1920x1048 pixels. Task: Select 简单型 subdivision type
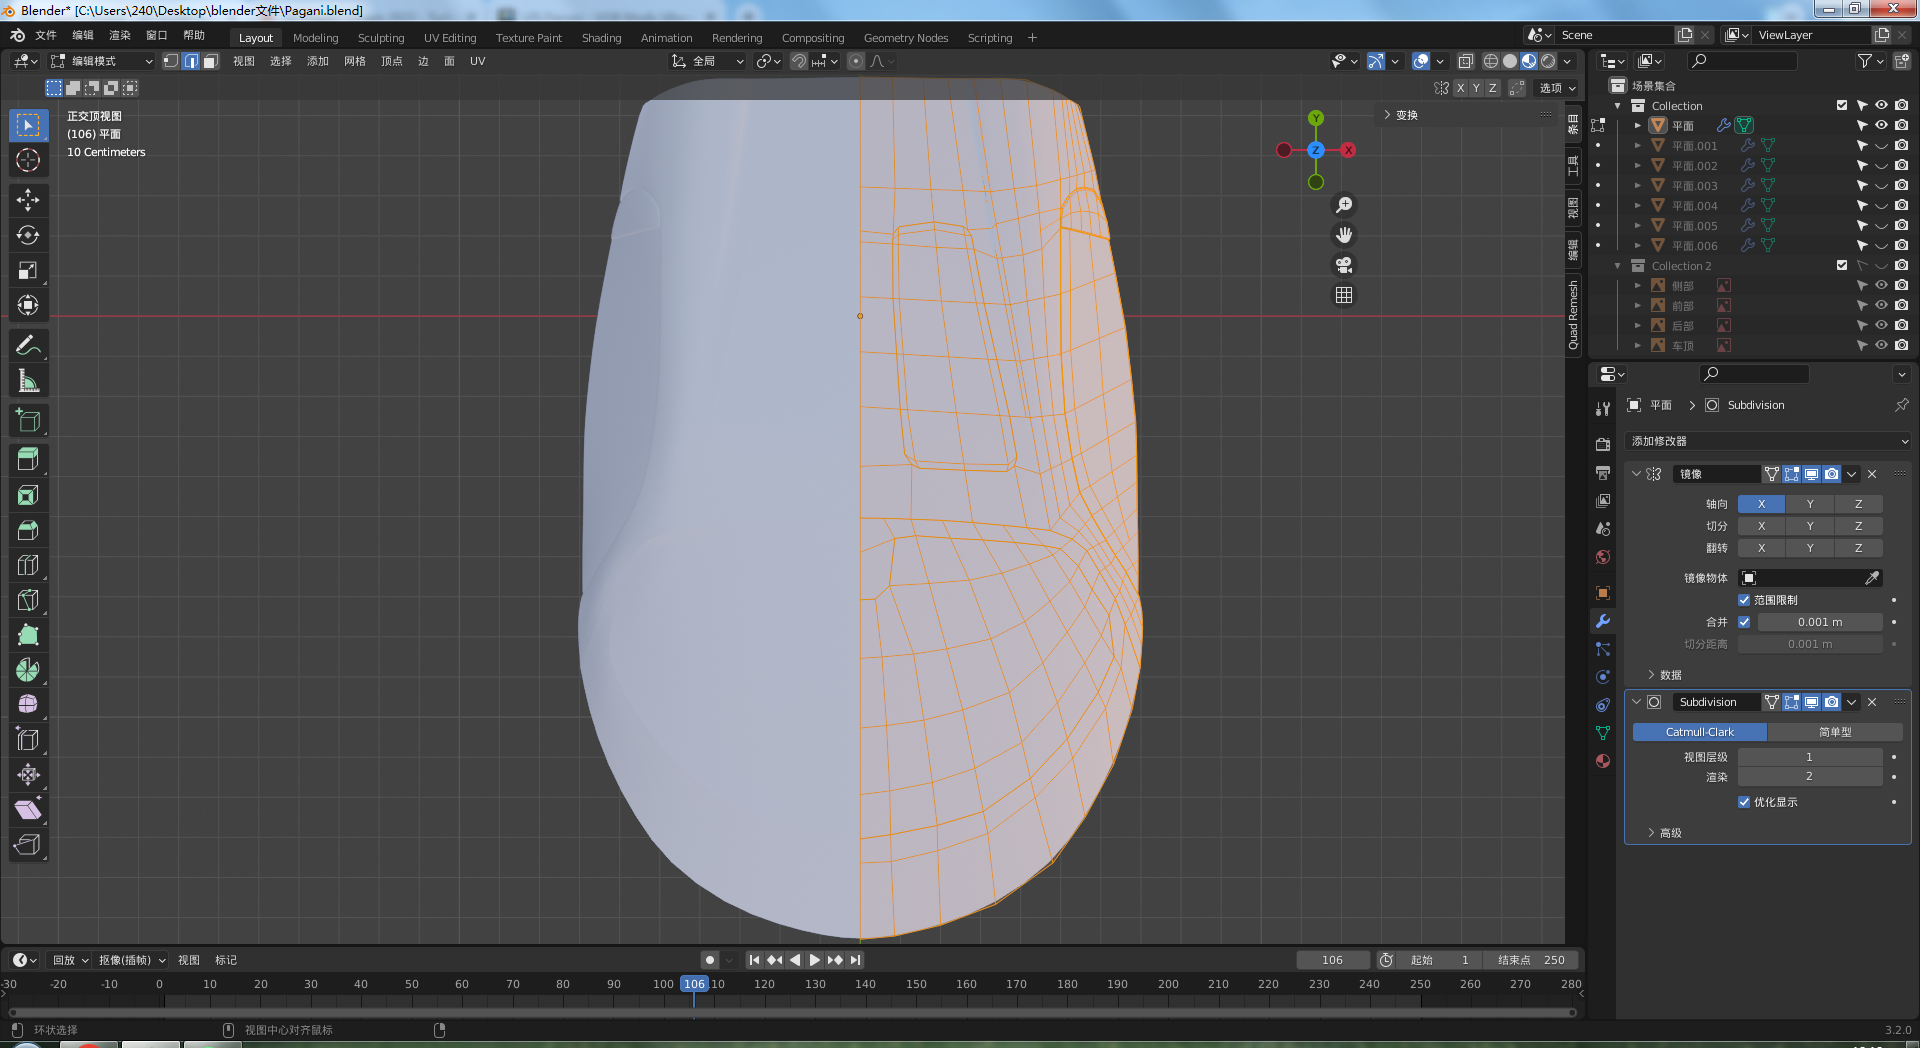(1835, 732)
